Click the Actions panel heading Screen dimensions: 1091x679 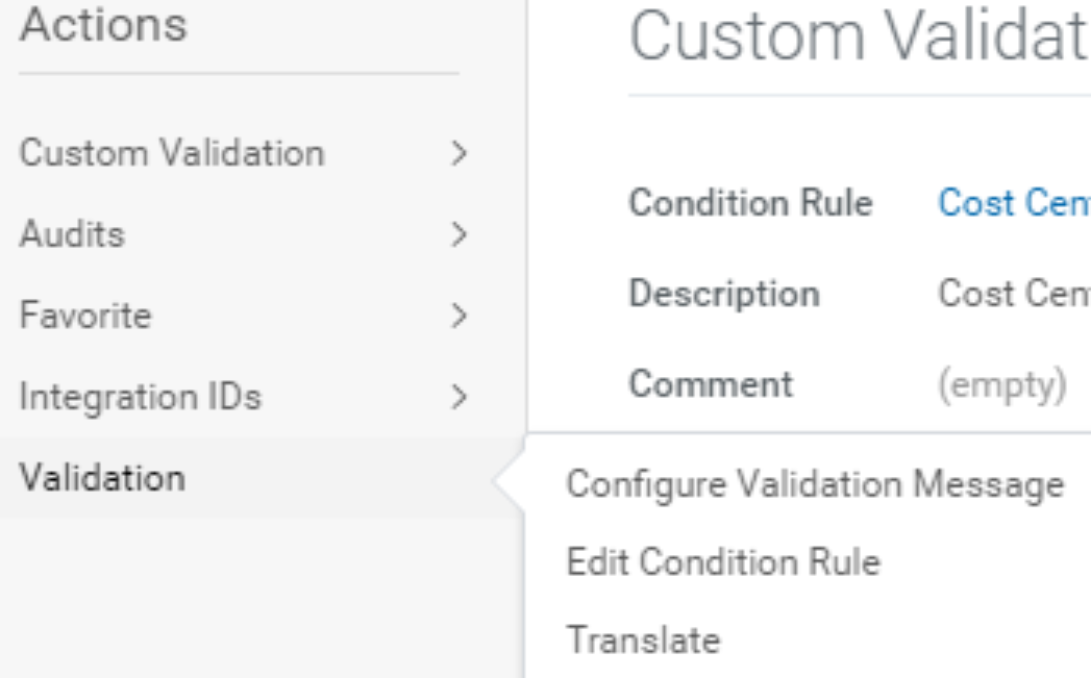(x=104, y=25)
